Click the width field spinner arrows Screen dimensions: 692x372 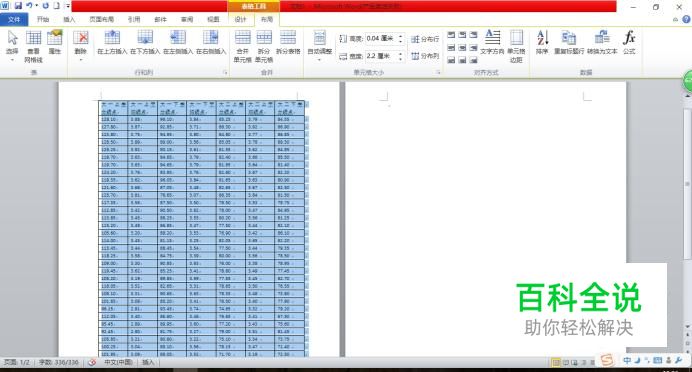(400, 56)
